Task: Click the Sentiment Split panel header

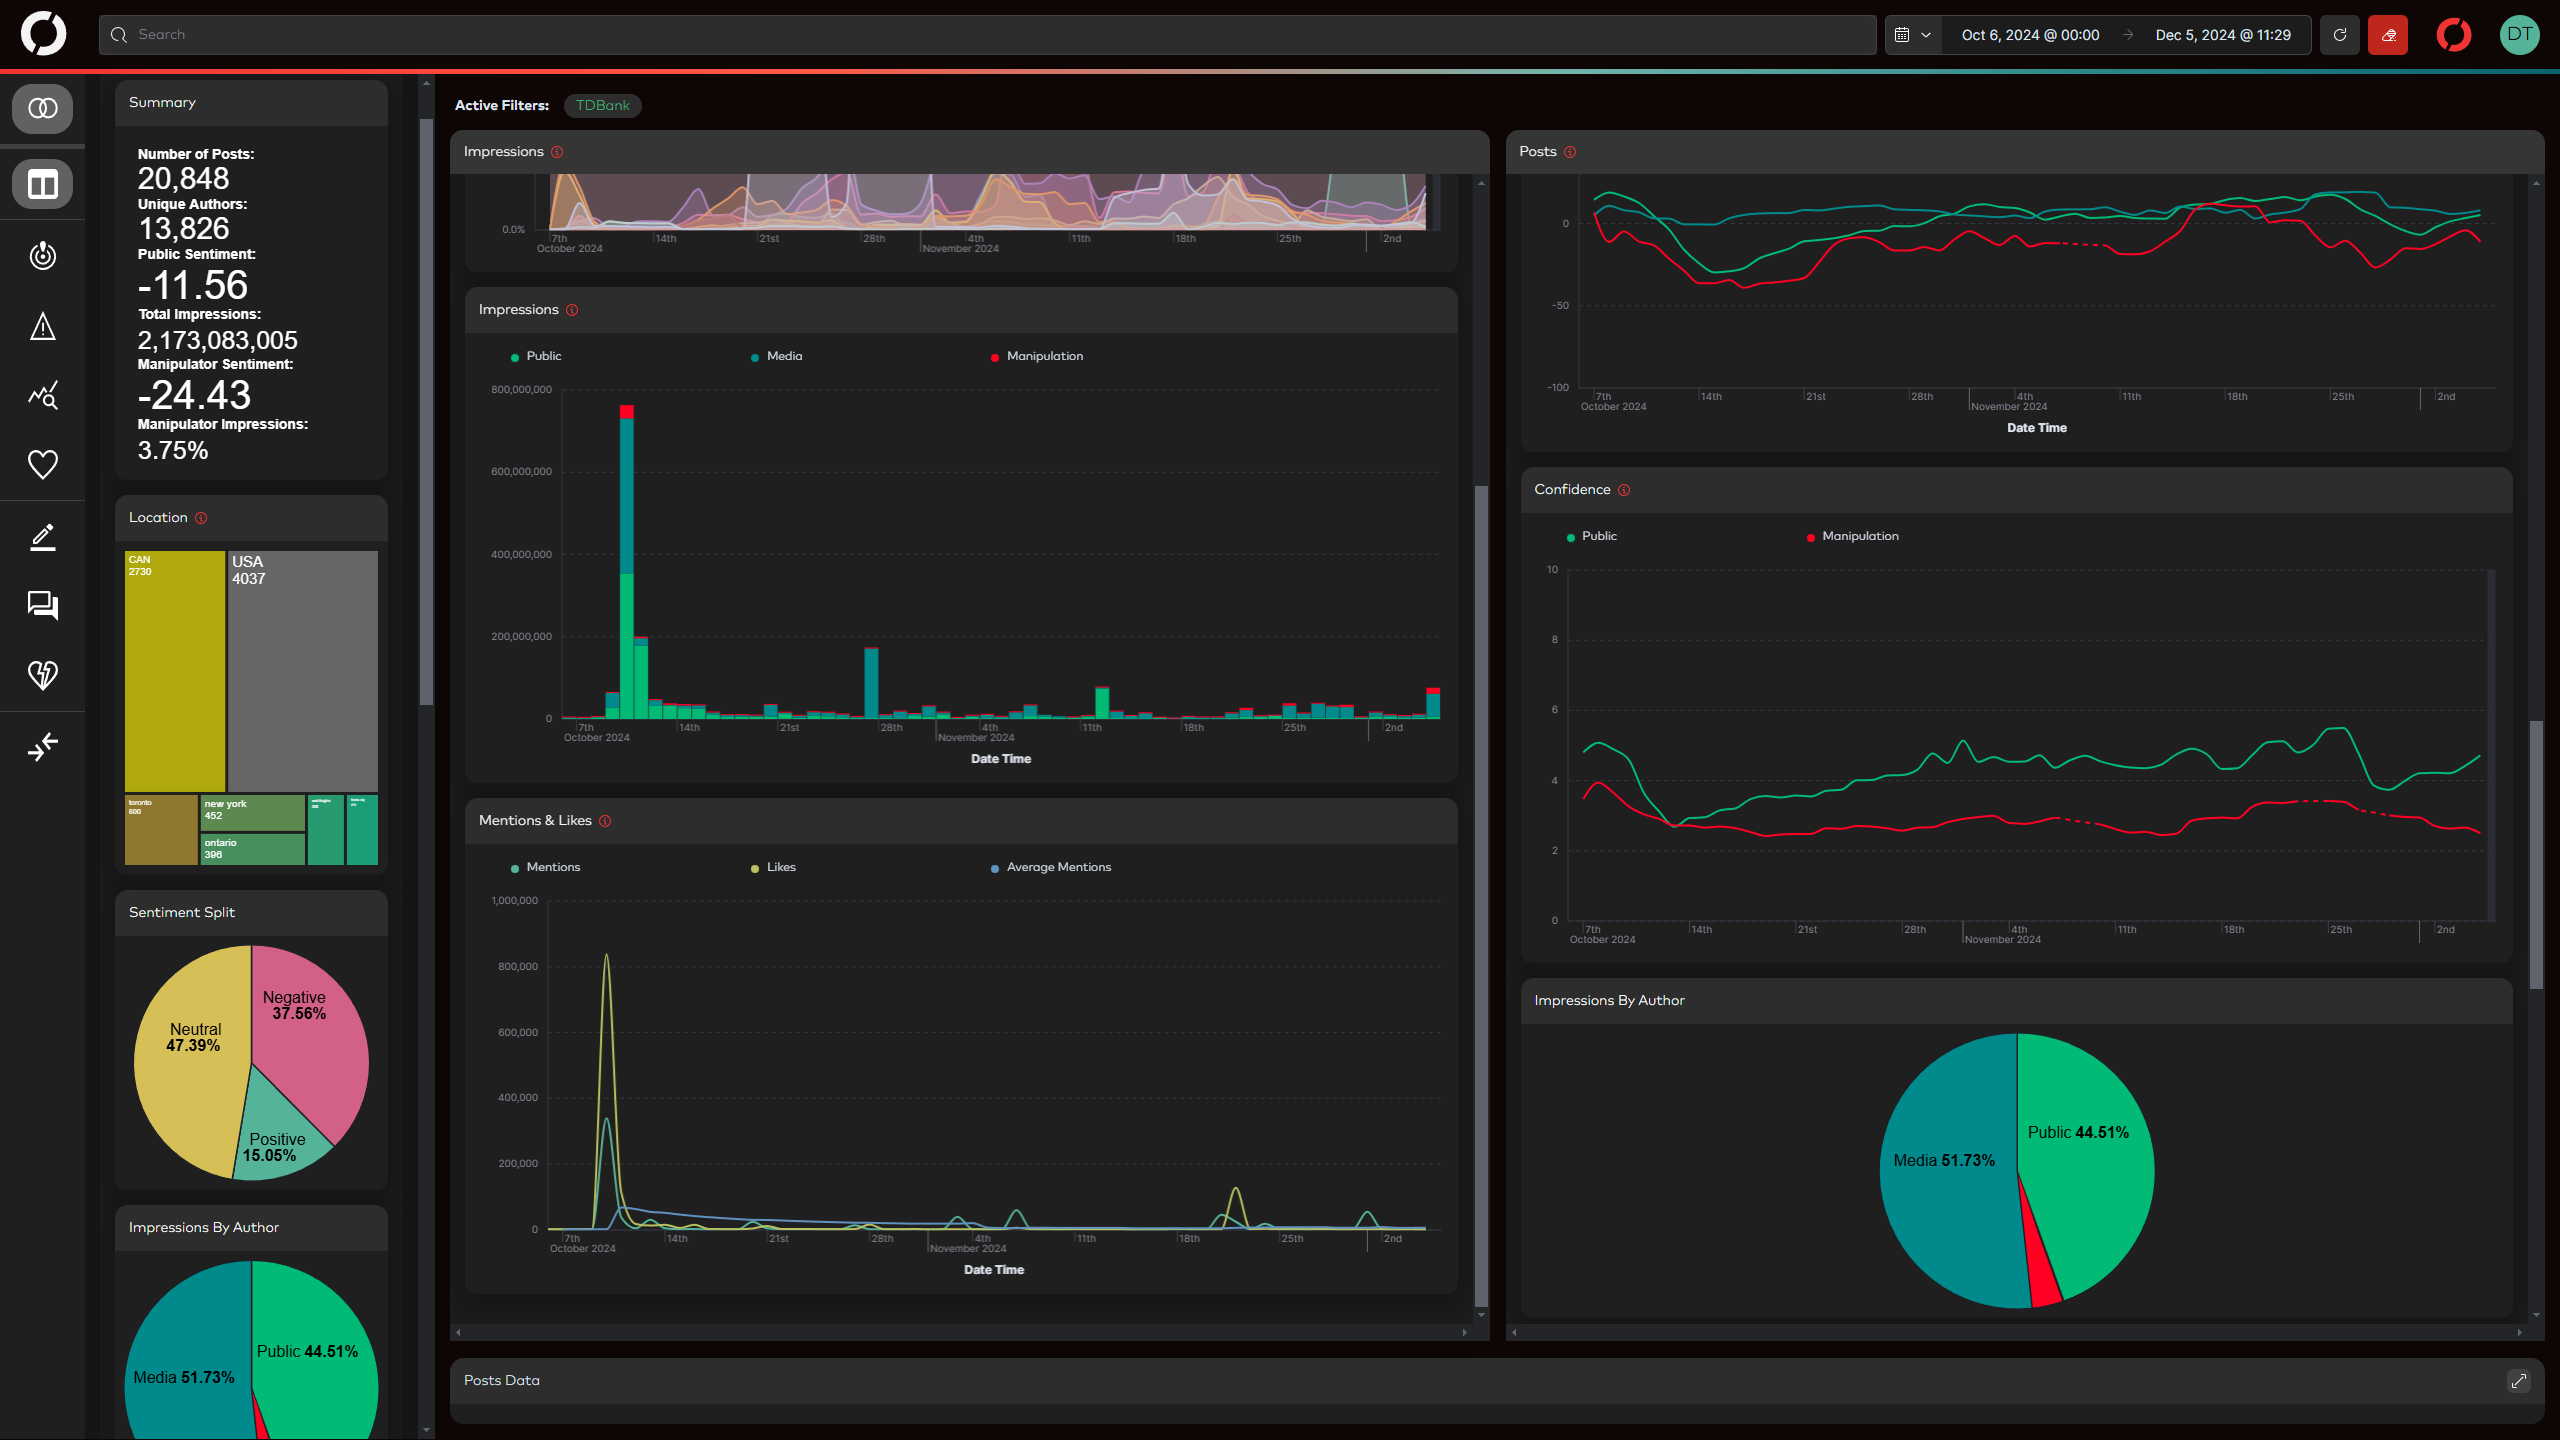Action: (x=251, y=913)
